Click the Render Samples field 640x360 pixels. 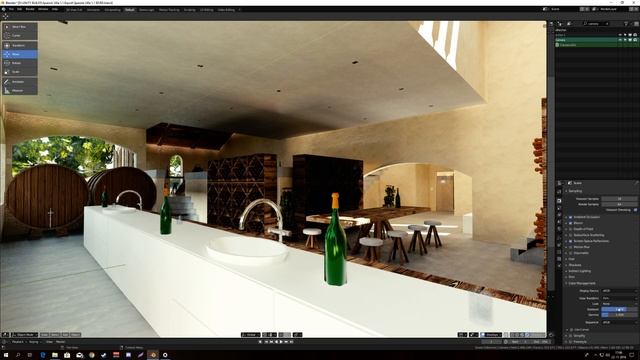tap(619, 204)
